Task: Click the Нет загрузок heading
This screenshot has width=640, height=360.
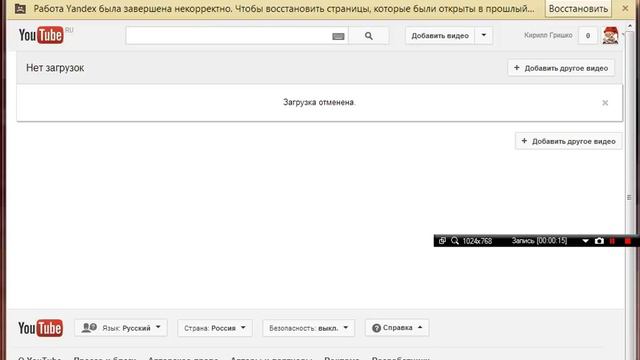Action: point(55,68)
